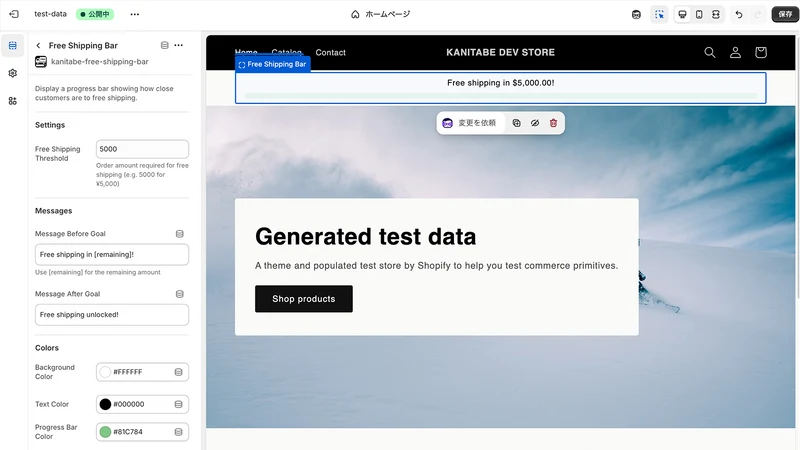Click the preview's vertical scrollbar
This screenshot has width=800, height=450.
point(797,166)
